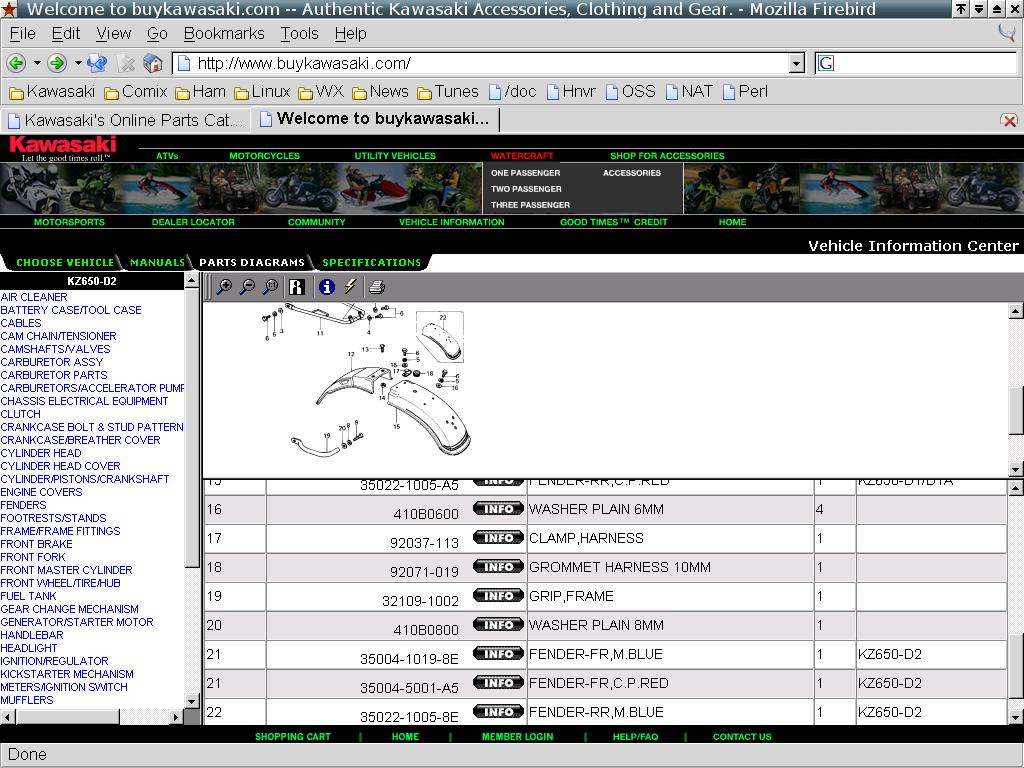Viewport: 1024px width, 768px height.
Task: Reset diagram zoom to 1:1
Action: 270,287
